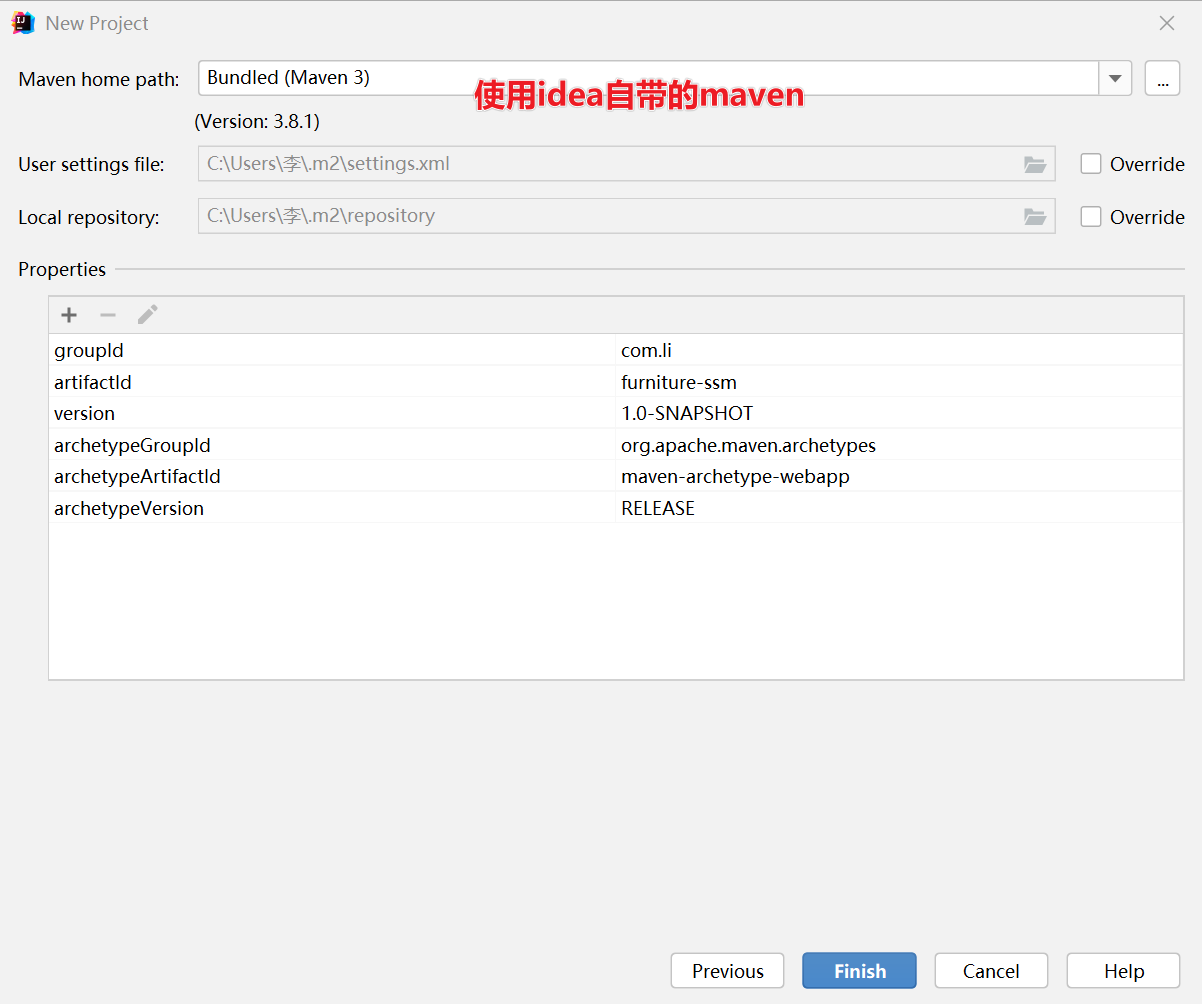Select the RELEASE value cell
Viewport: 1202px width, 1004px height.
coord(899,508)
